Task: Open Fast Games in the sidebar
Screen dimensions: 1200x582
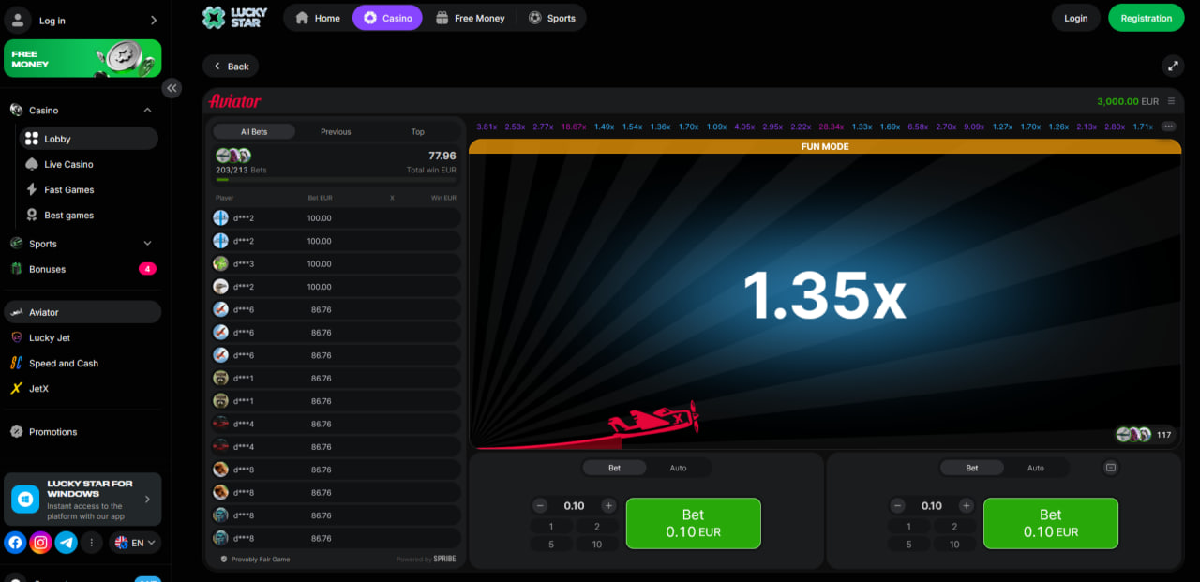Action: pyautogui.click(x=88, y=189)
